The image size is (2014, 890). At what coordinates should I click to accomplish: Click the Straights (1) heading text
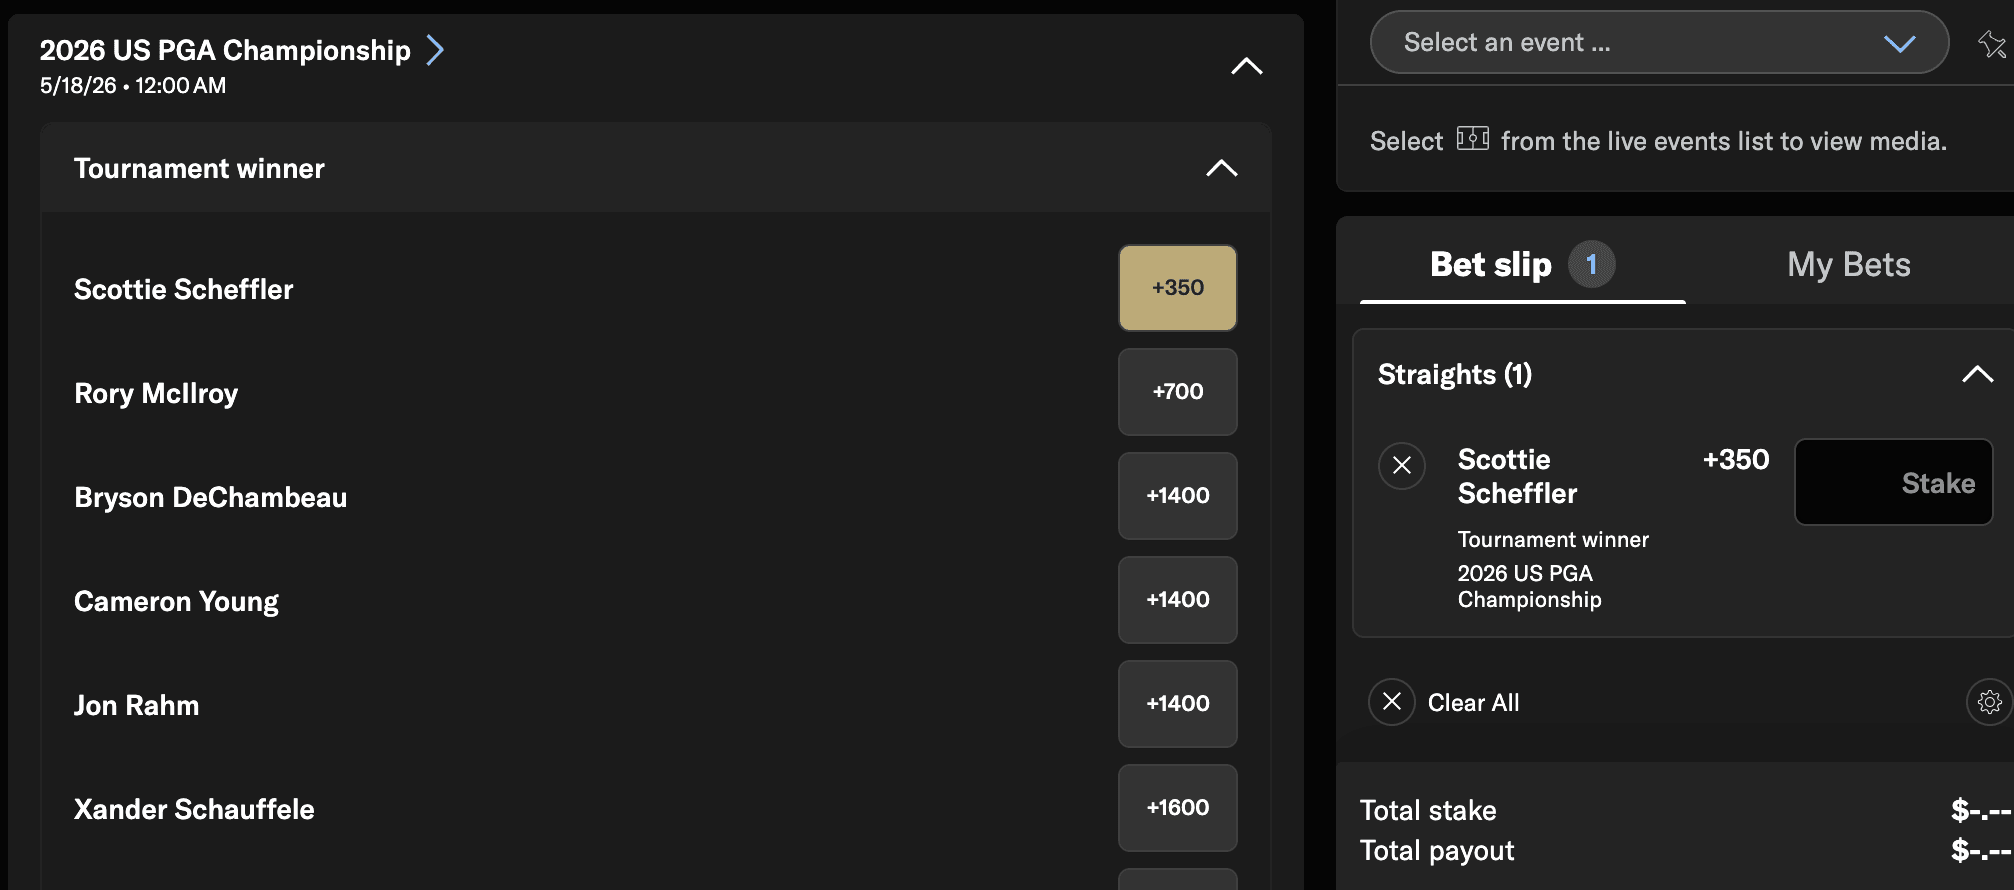tap(1455, 374)
